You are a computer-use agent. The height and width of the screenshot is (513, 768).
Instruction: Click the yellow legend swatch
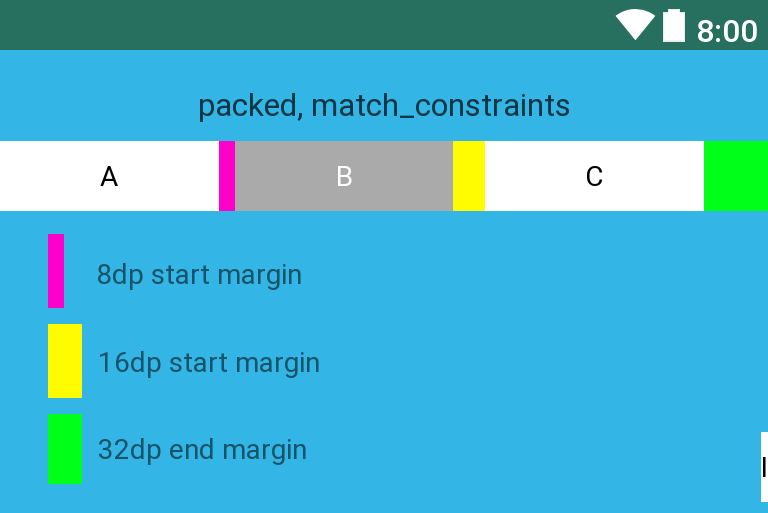(x=65, y=361)
